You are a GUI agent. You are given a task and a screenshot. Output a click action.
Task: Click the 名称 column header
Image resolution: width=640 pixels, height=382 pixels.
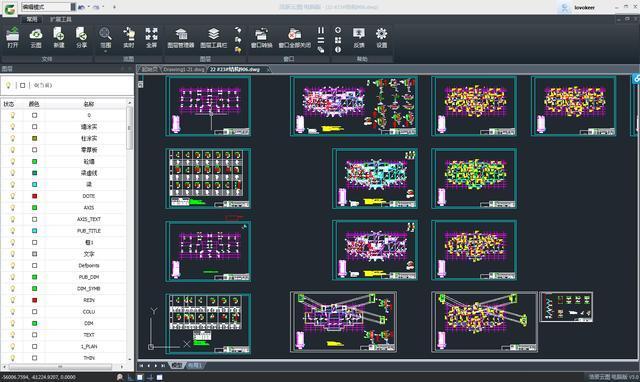[89, 104]
